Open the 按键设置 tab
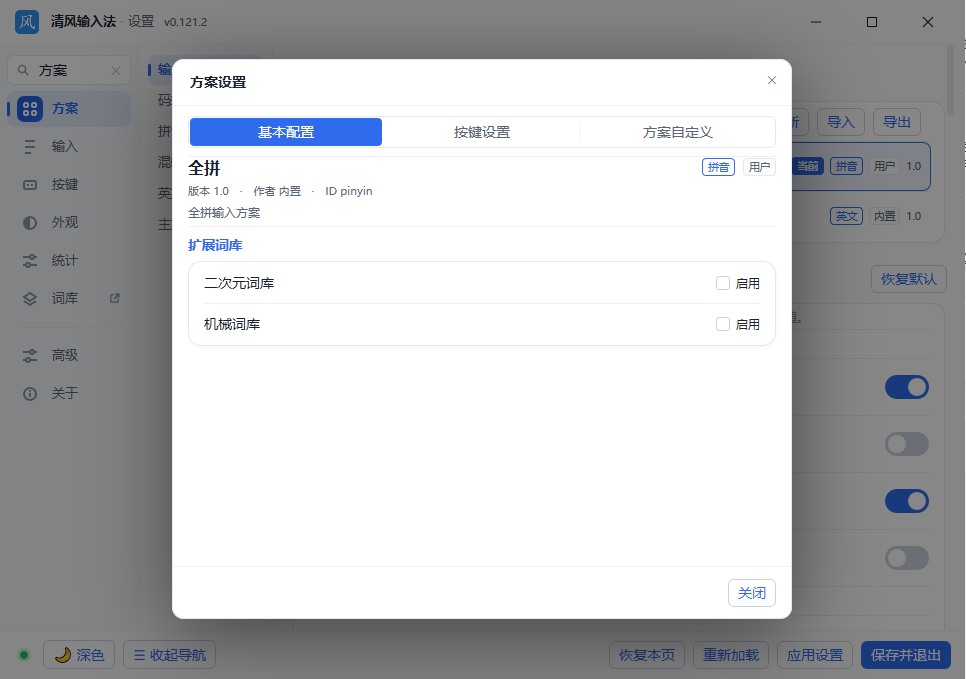 pyautogui.click(x=482, y=132)
